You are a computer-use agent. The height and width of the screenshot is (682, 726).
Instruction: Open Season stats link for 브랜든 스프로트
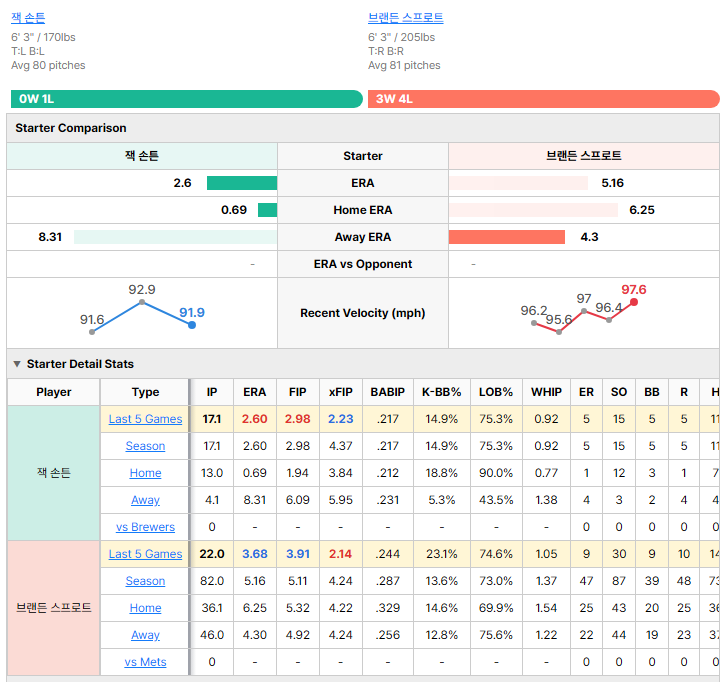click(145, 581)
